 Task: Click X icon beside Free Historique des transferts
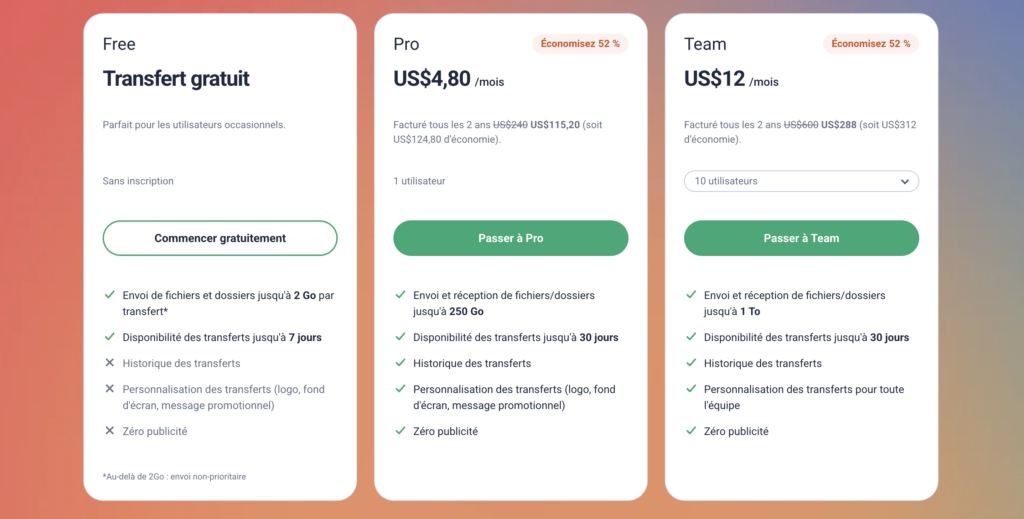pos(109,363)
